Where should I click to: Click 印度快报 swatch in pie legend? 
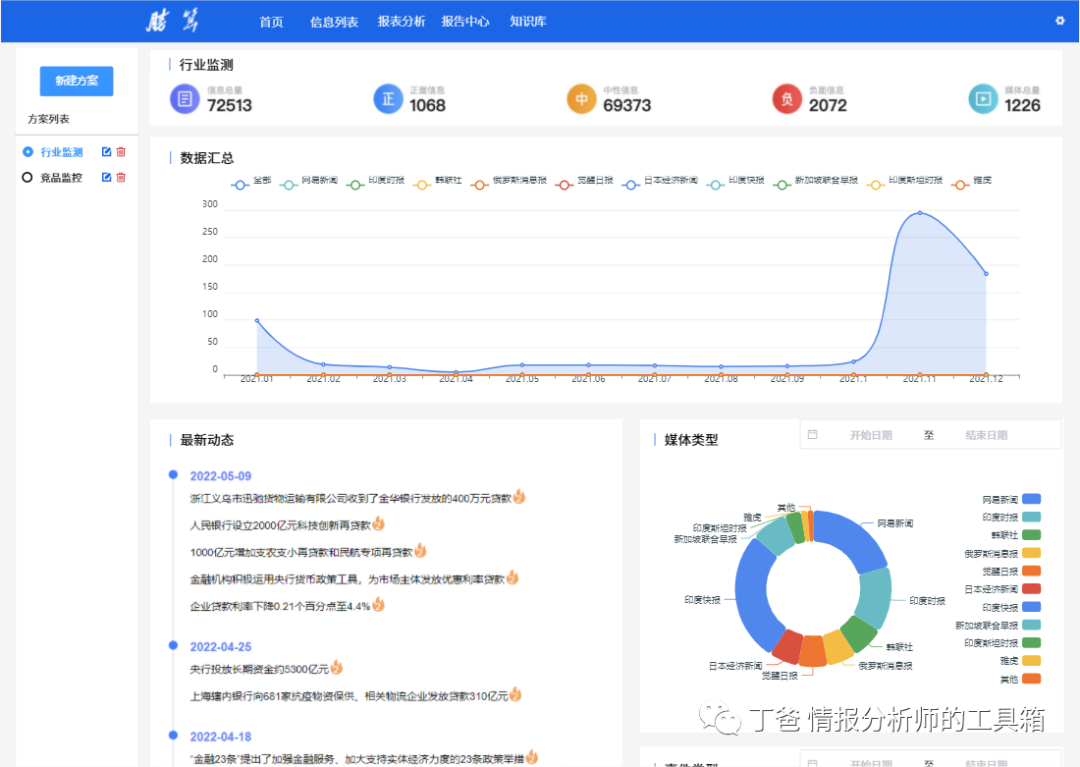[x=1031, y=607]
